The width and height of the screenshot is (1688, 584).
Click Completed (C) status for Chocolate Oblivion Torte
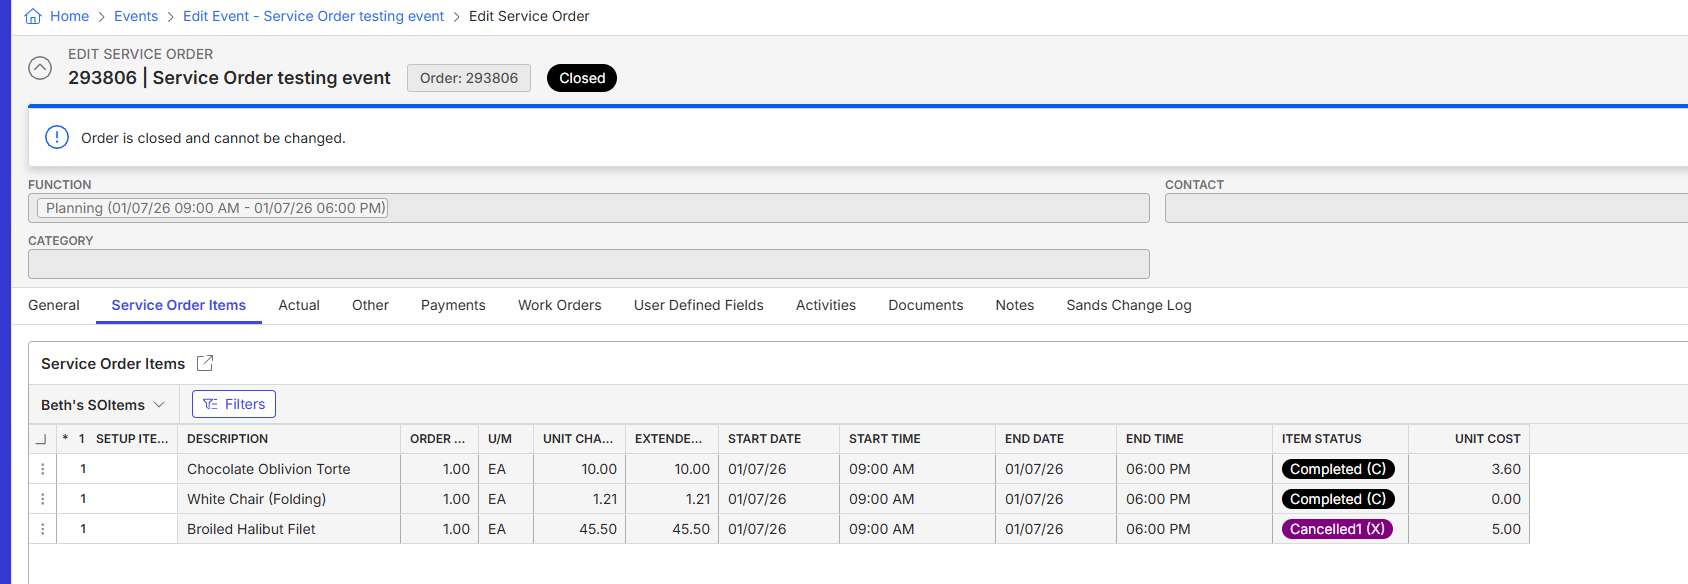[x=1338, y=469]
